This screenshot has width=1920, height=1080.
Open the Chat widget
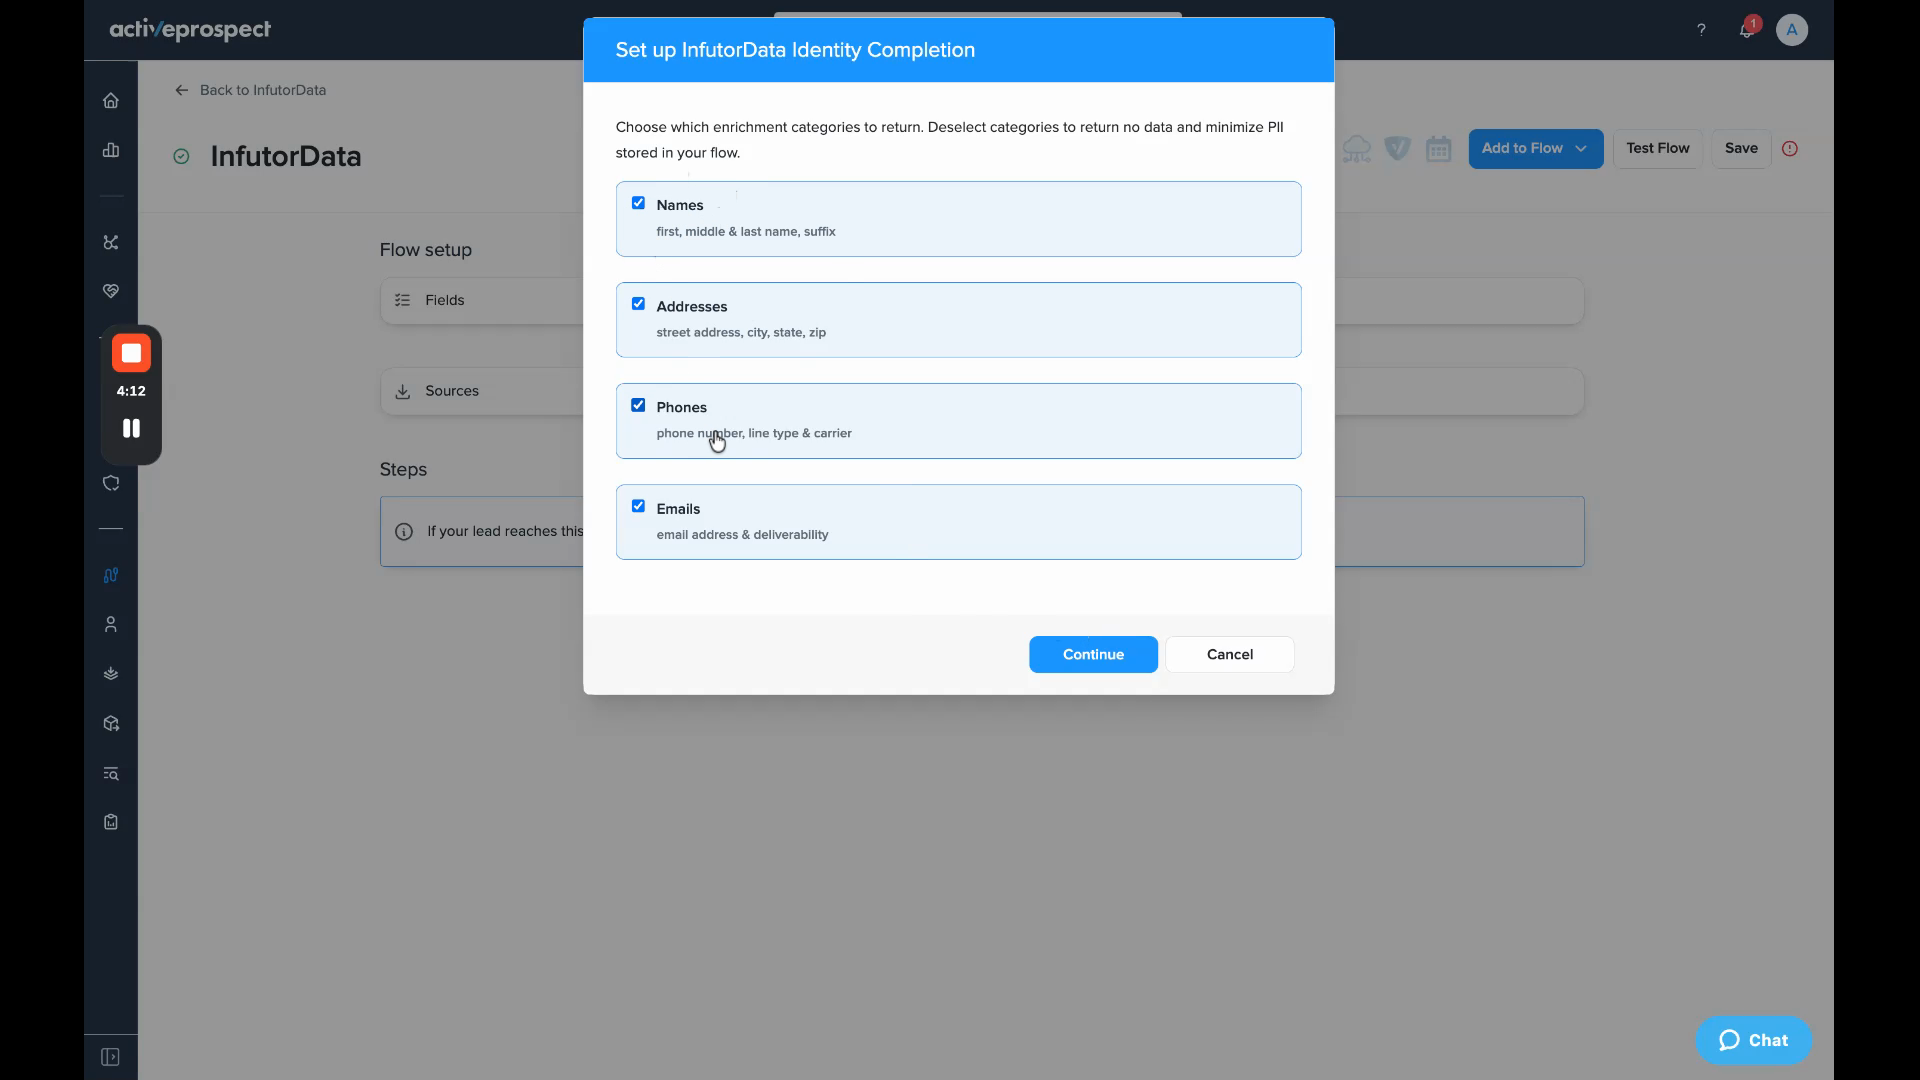pos(1753,1040)
